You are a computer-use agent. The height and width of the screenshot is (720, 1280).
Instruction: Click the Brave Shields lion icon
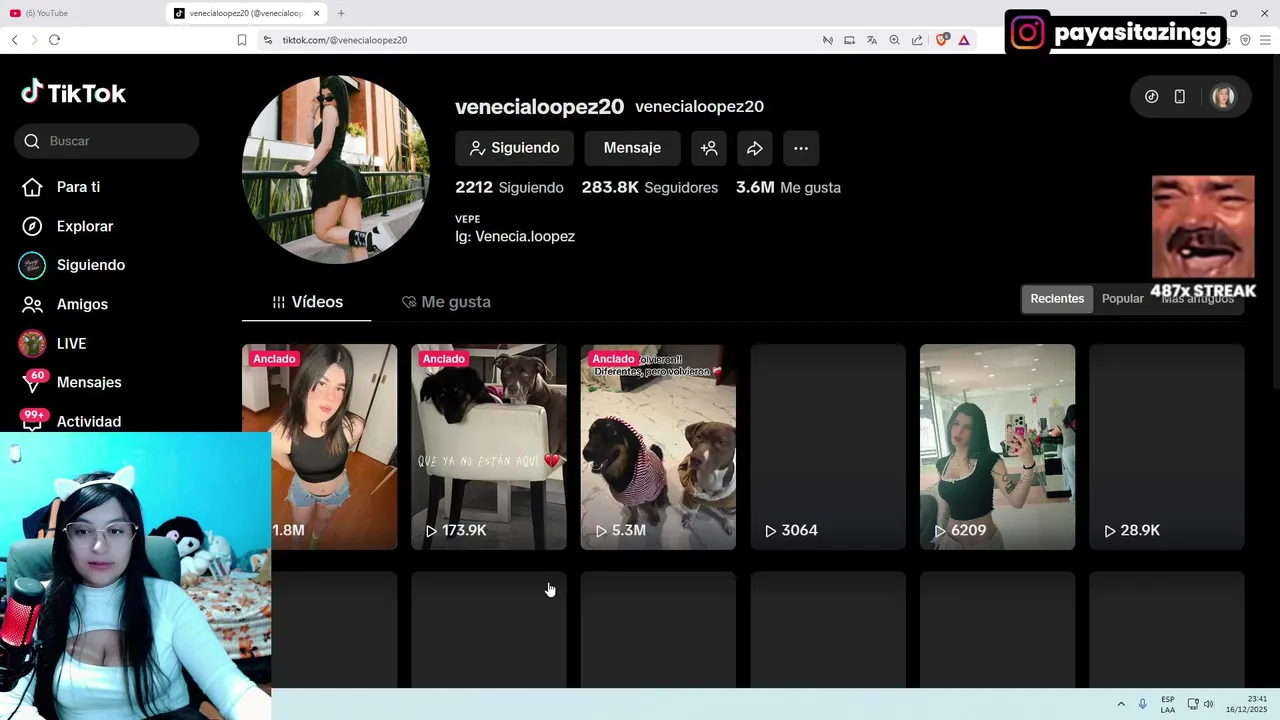pyautogui.click(x=942, y=40)
